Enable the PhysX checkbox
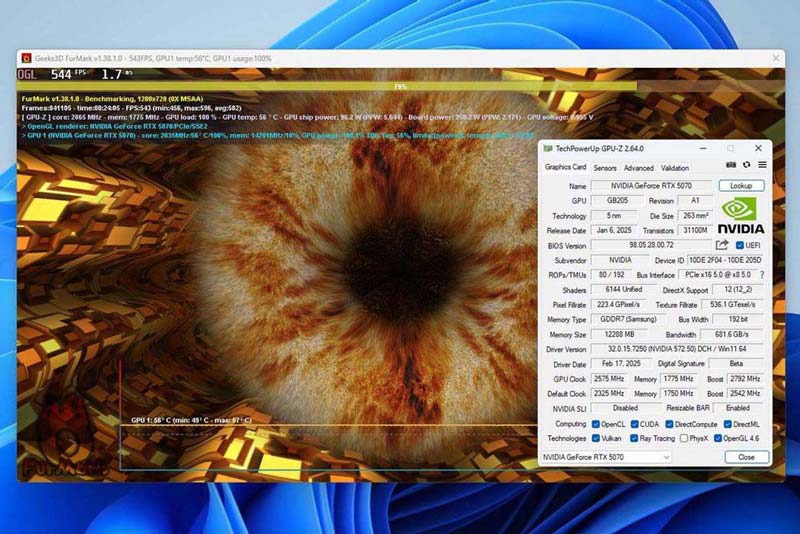This screenshot has width=800, height=534. tap(684, 439)
